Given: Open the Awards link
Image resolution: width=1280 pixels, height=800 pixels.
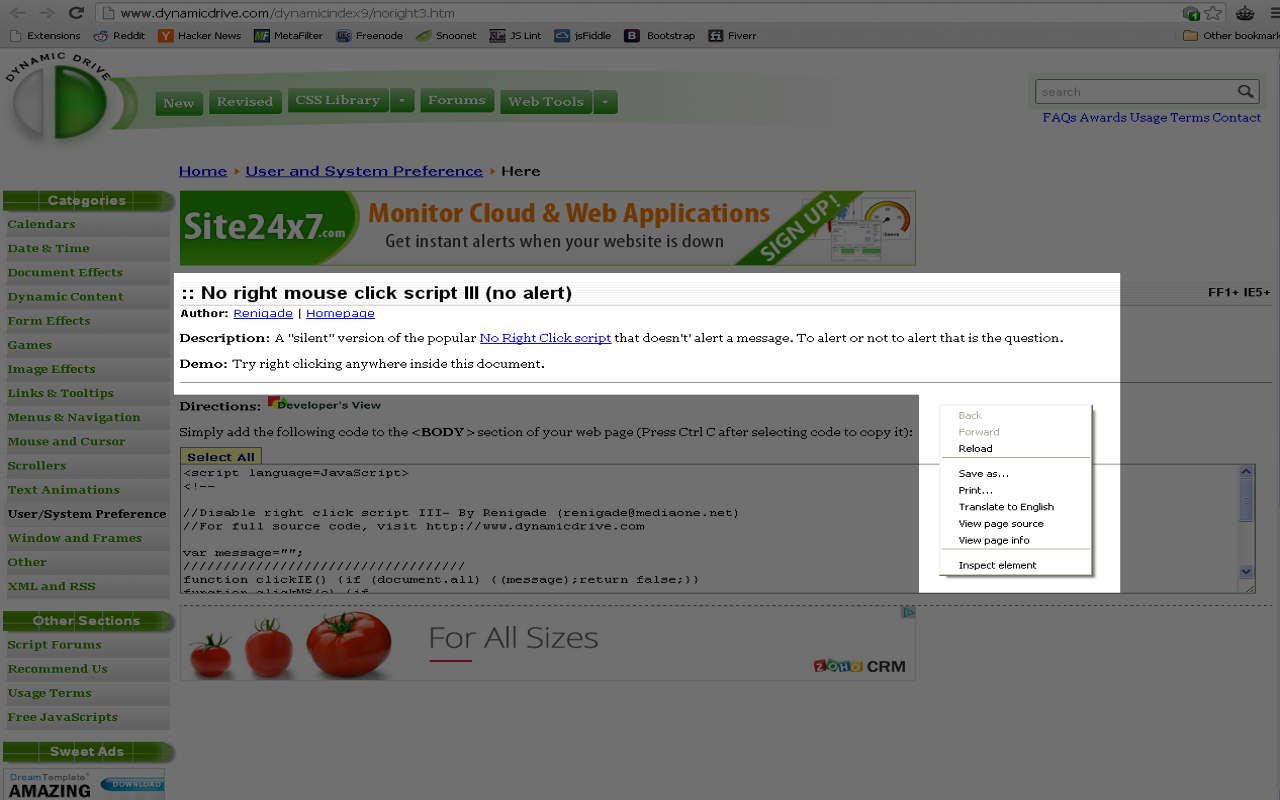Looking at the screenshot, I should 1103,118.
